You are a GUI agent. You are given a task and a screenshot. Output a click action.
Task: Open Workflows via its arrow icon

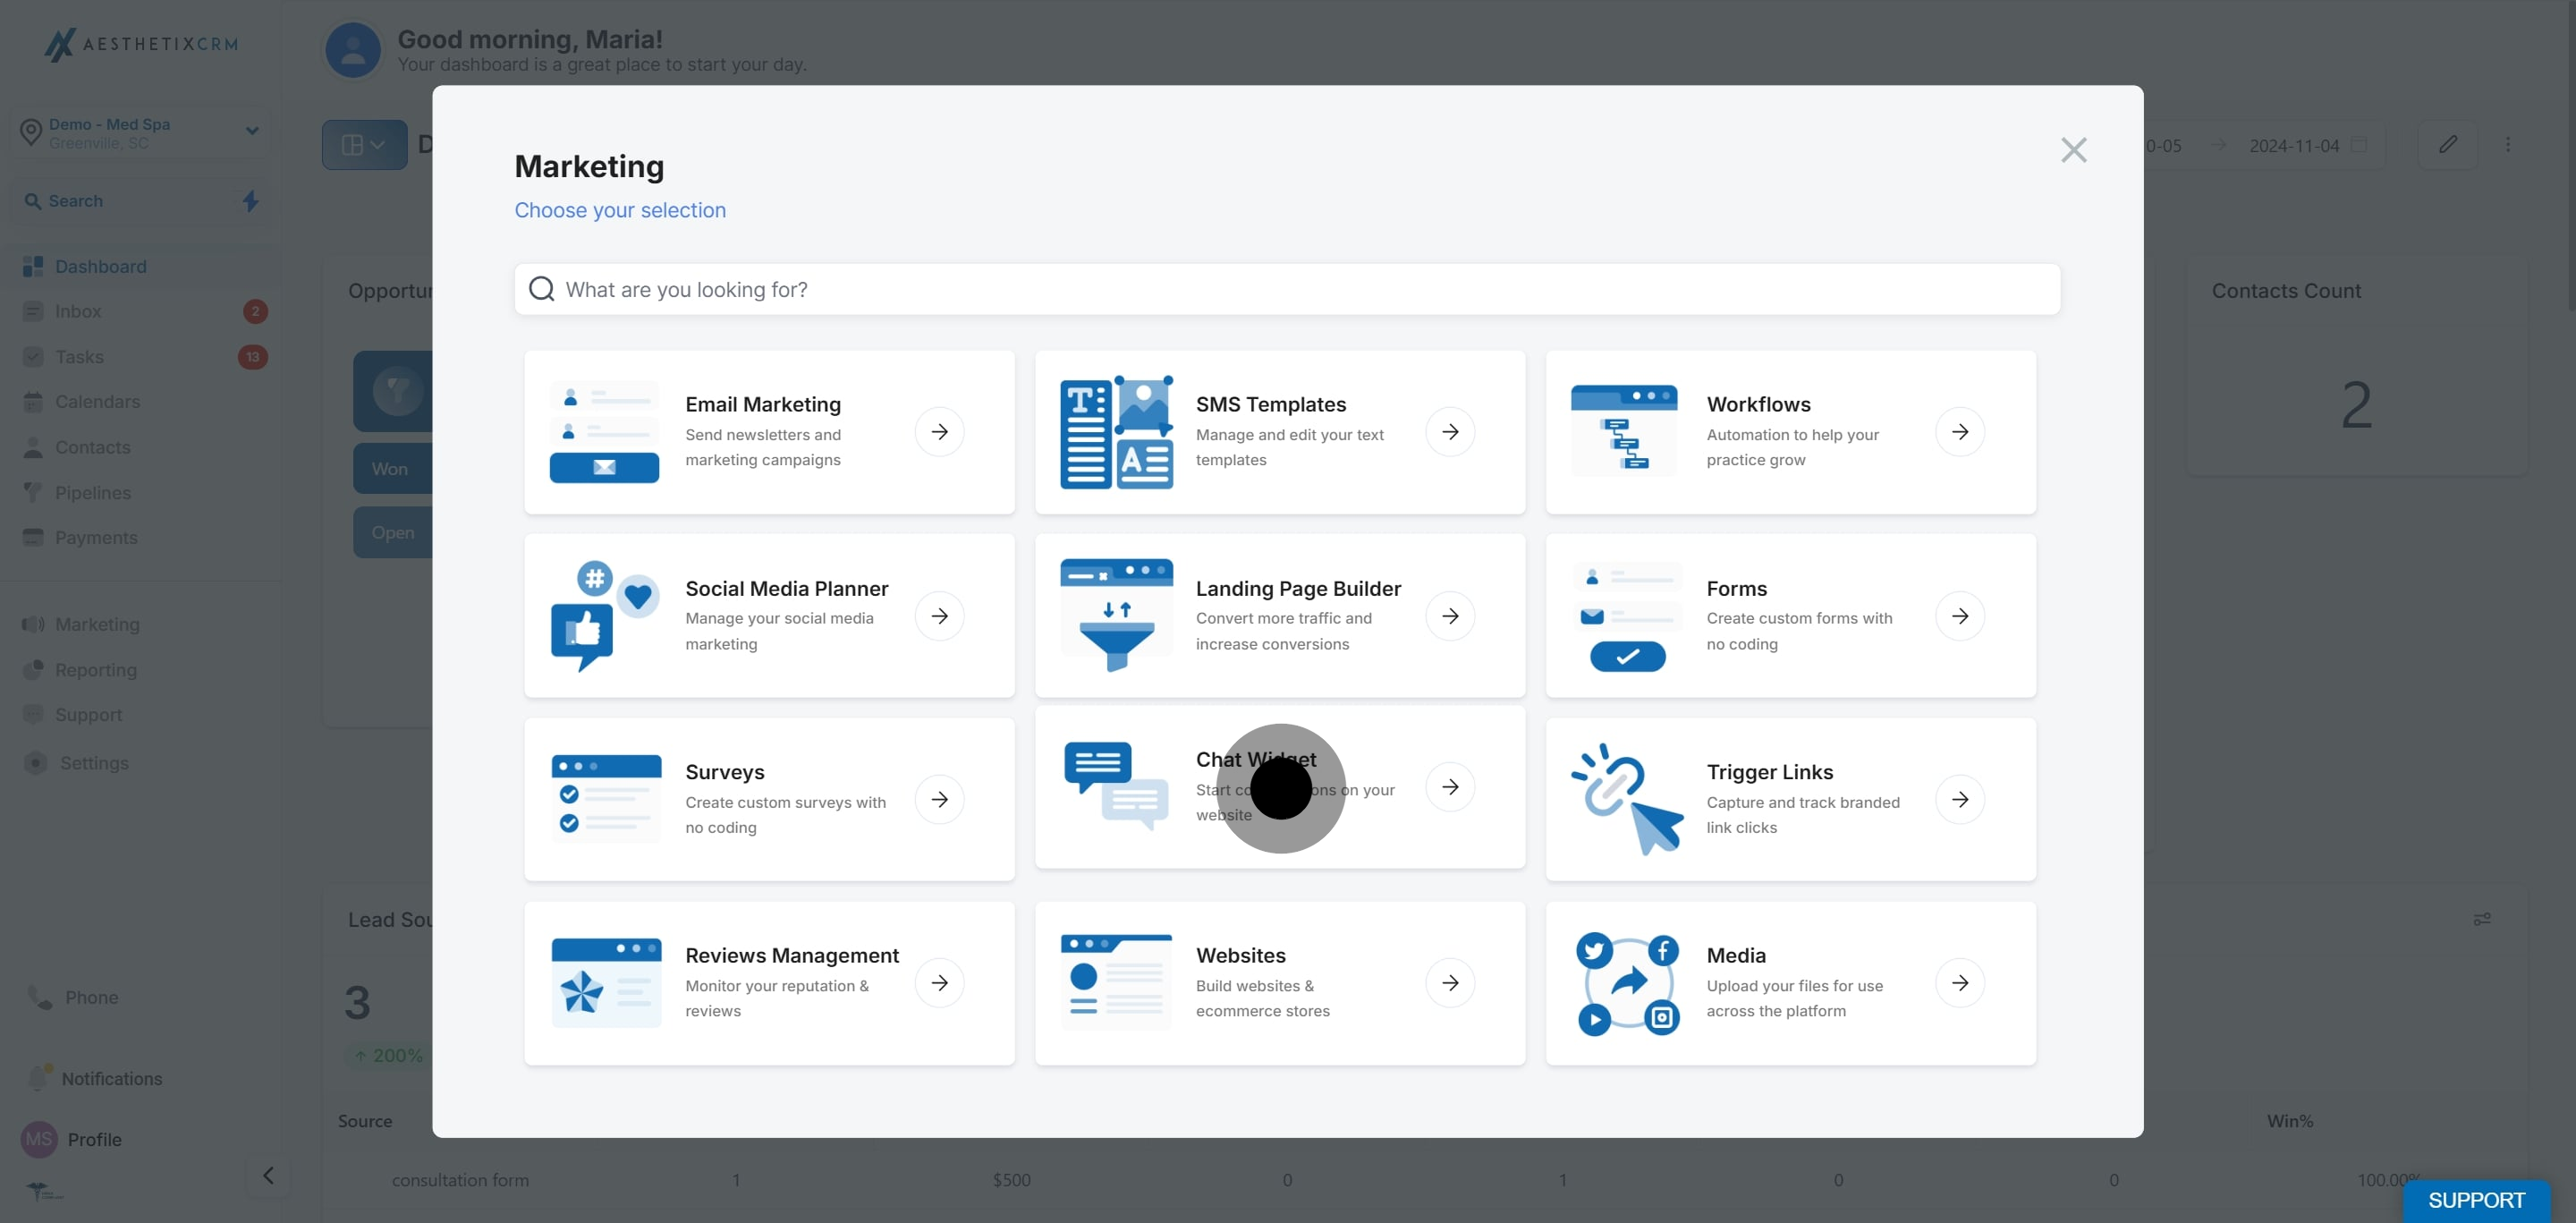tap(1959, 432)
